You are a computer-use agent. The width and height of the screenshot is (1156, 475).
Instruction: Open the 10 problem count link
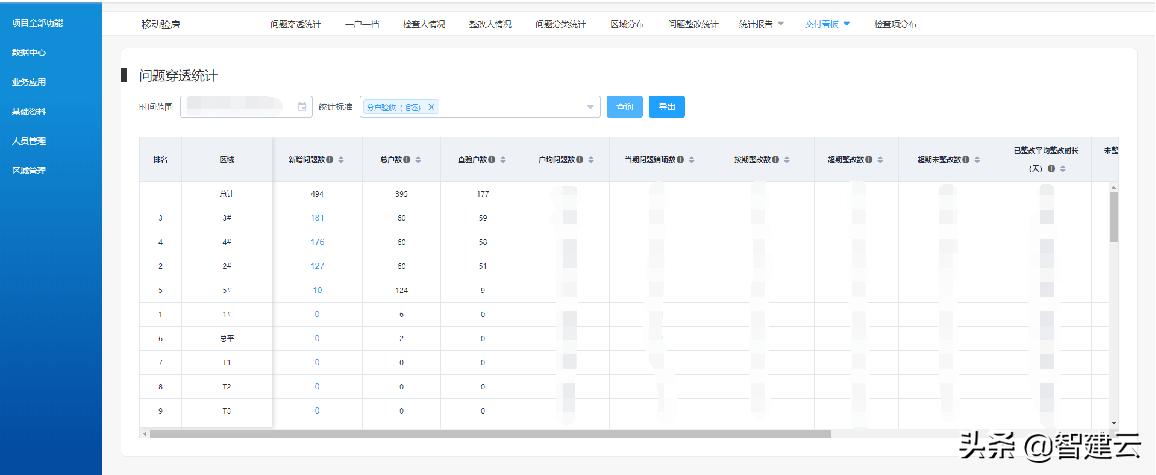317,290
